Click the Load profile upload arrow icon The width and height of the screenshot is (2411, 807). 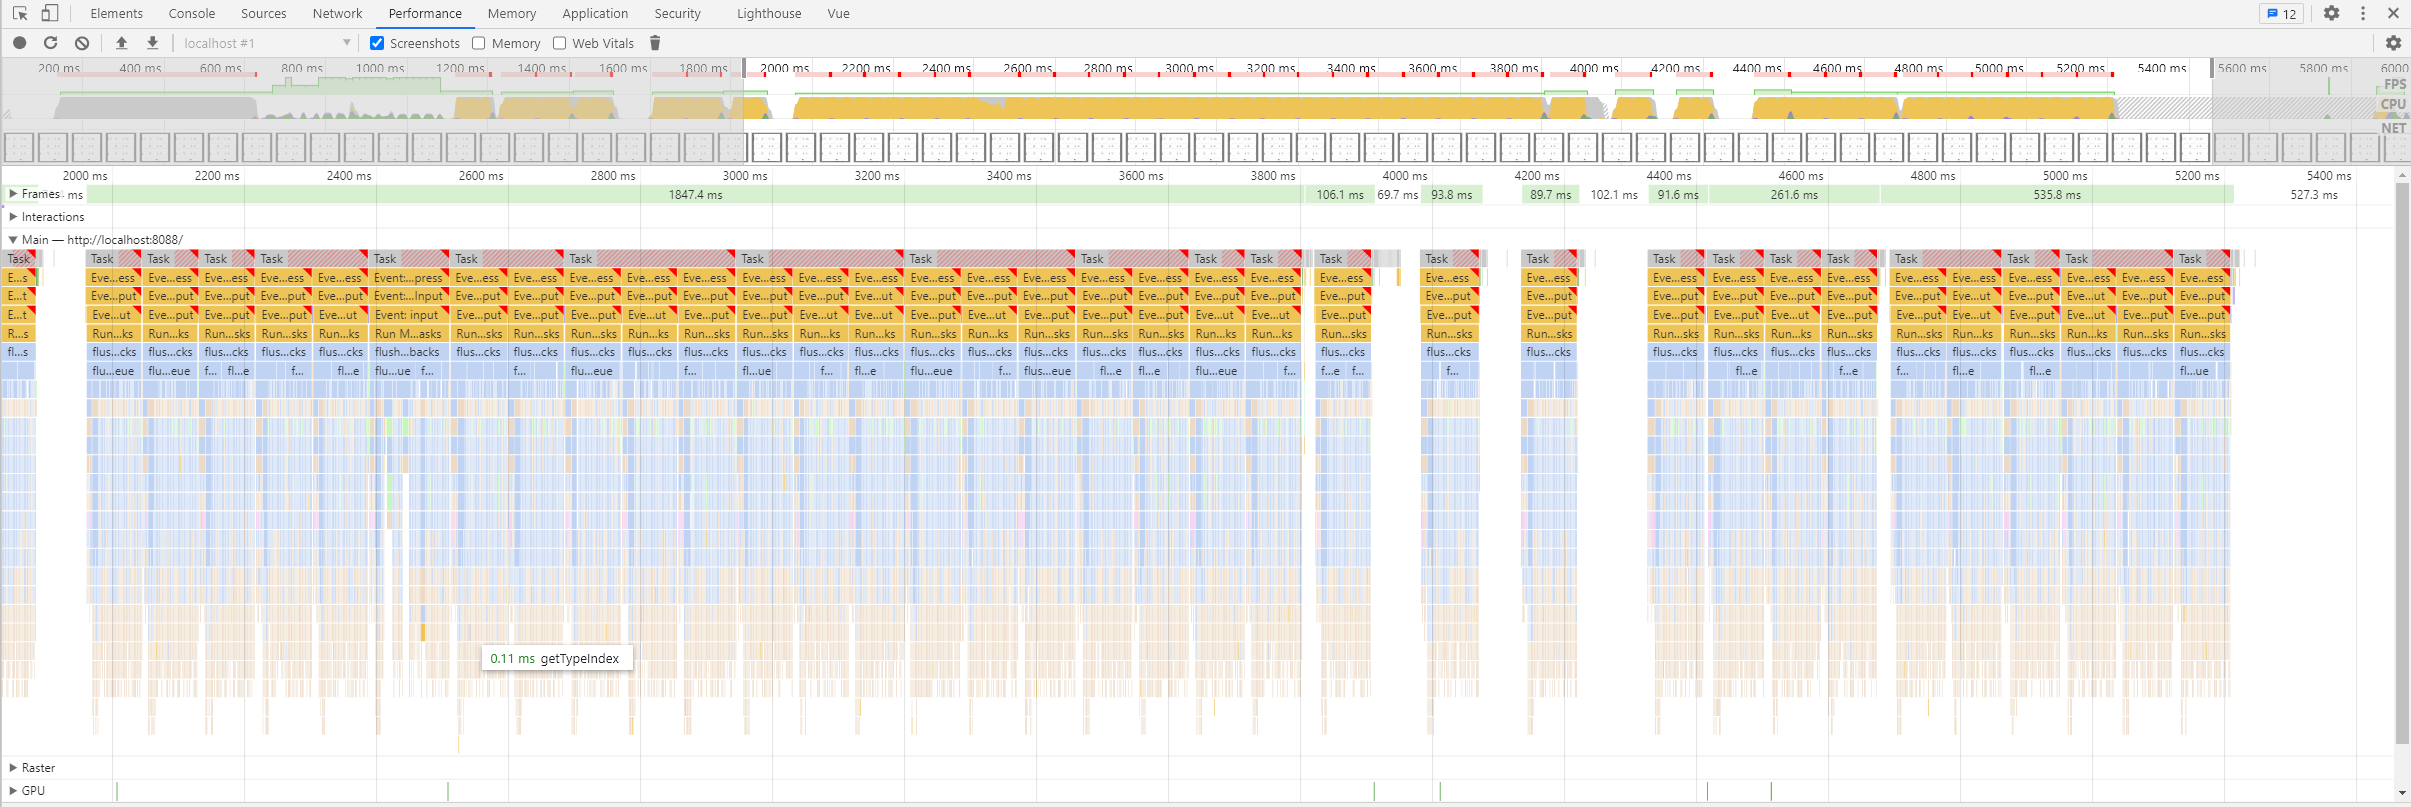click(121, 43)
